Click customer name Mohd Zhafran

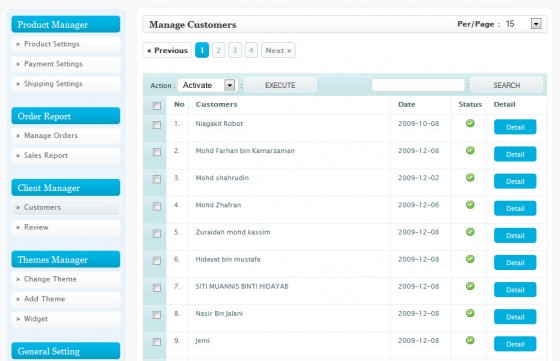point(218,205)
